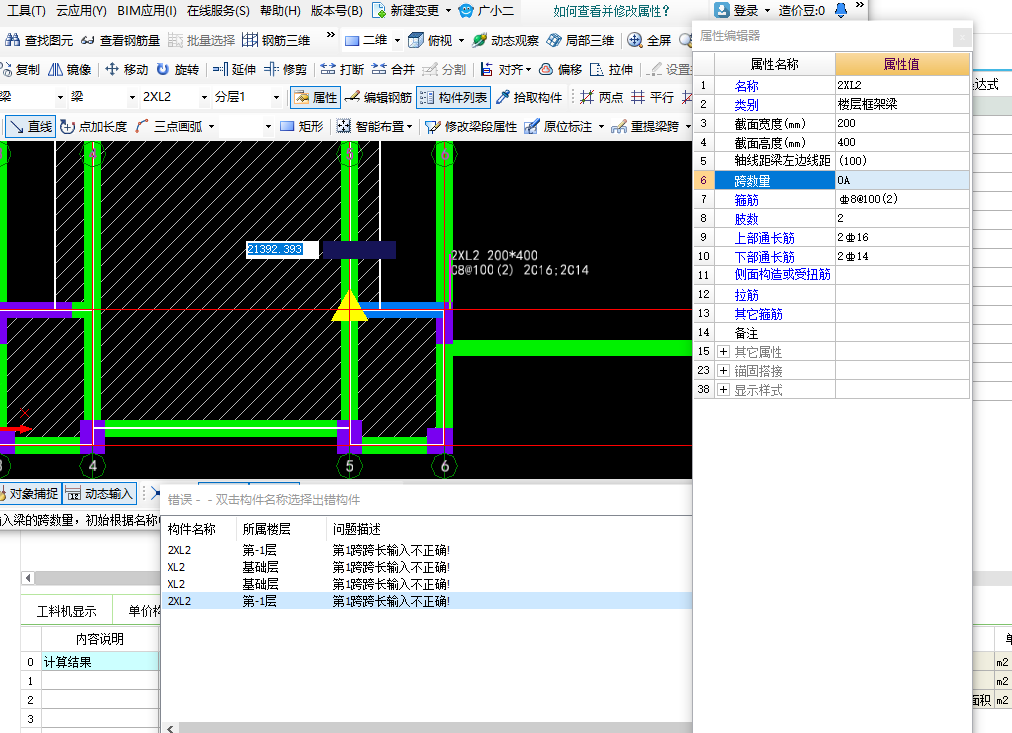Screen dimensions: 1012x733
Task: Toggle 动态输入 dynamic input
Action: coord(100,494)
